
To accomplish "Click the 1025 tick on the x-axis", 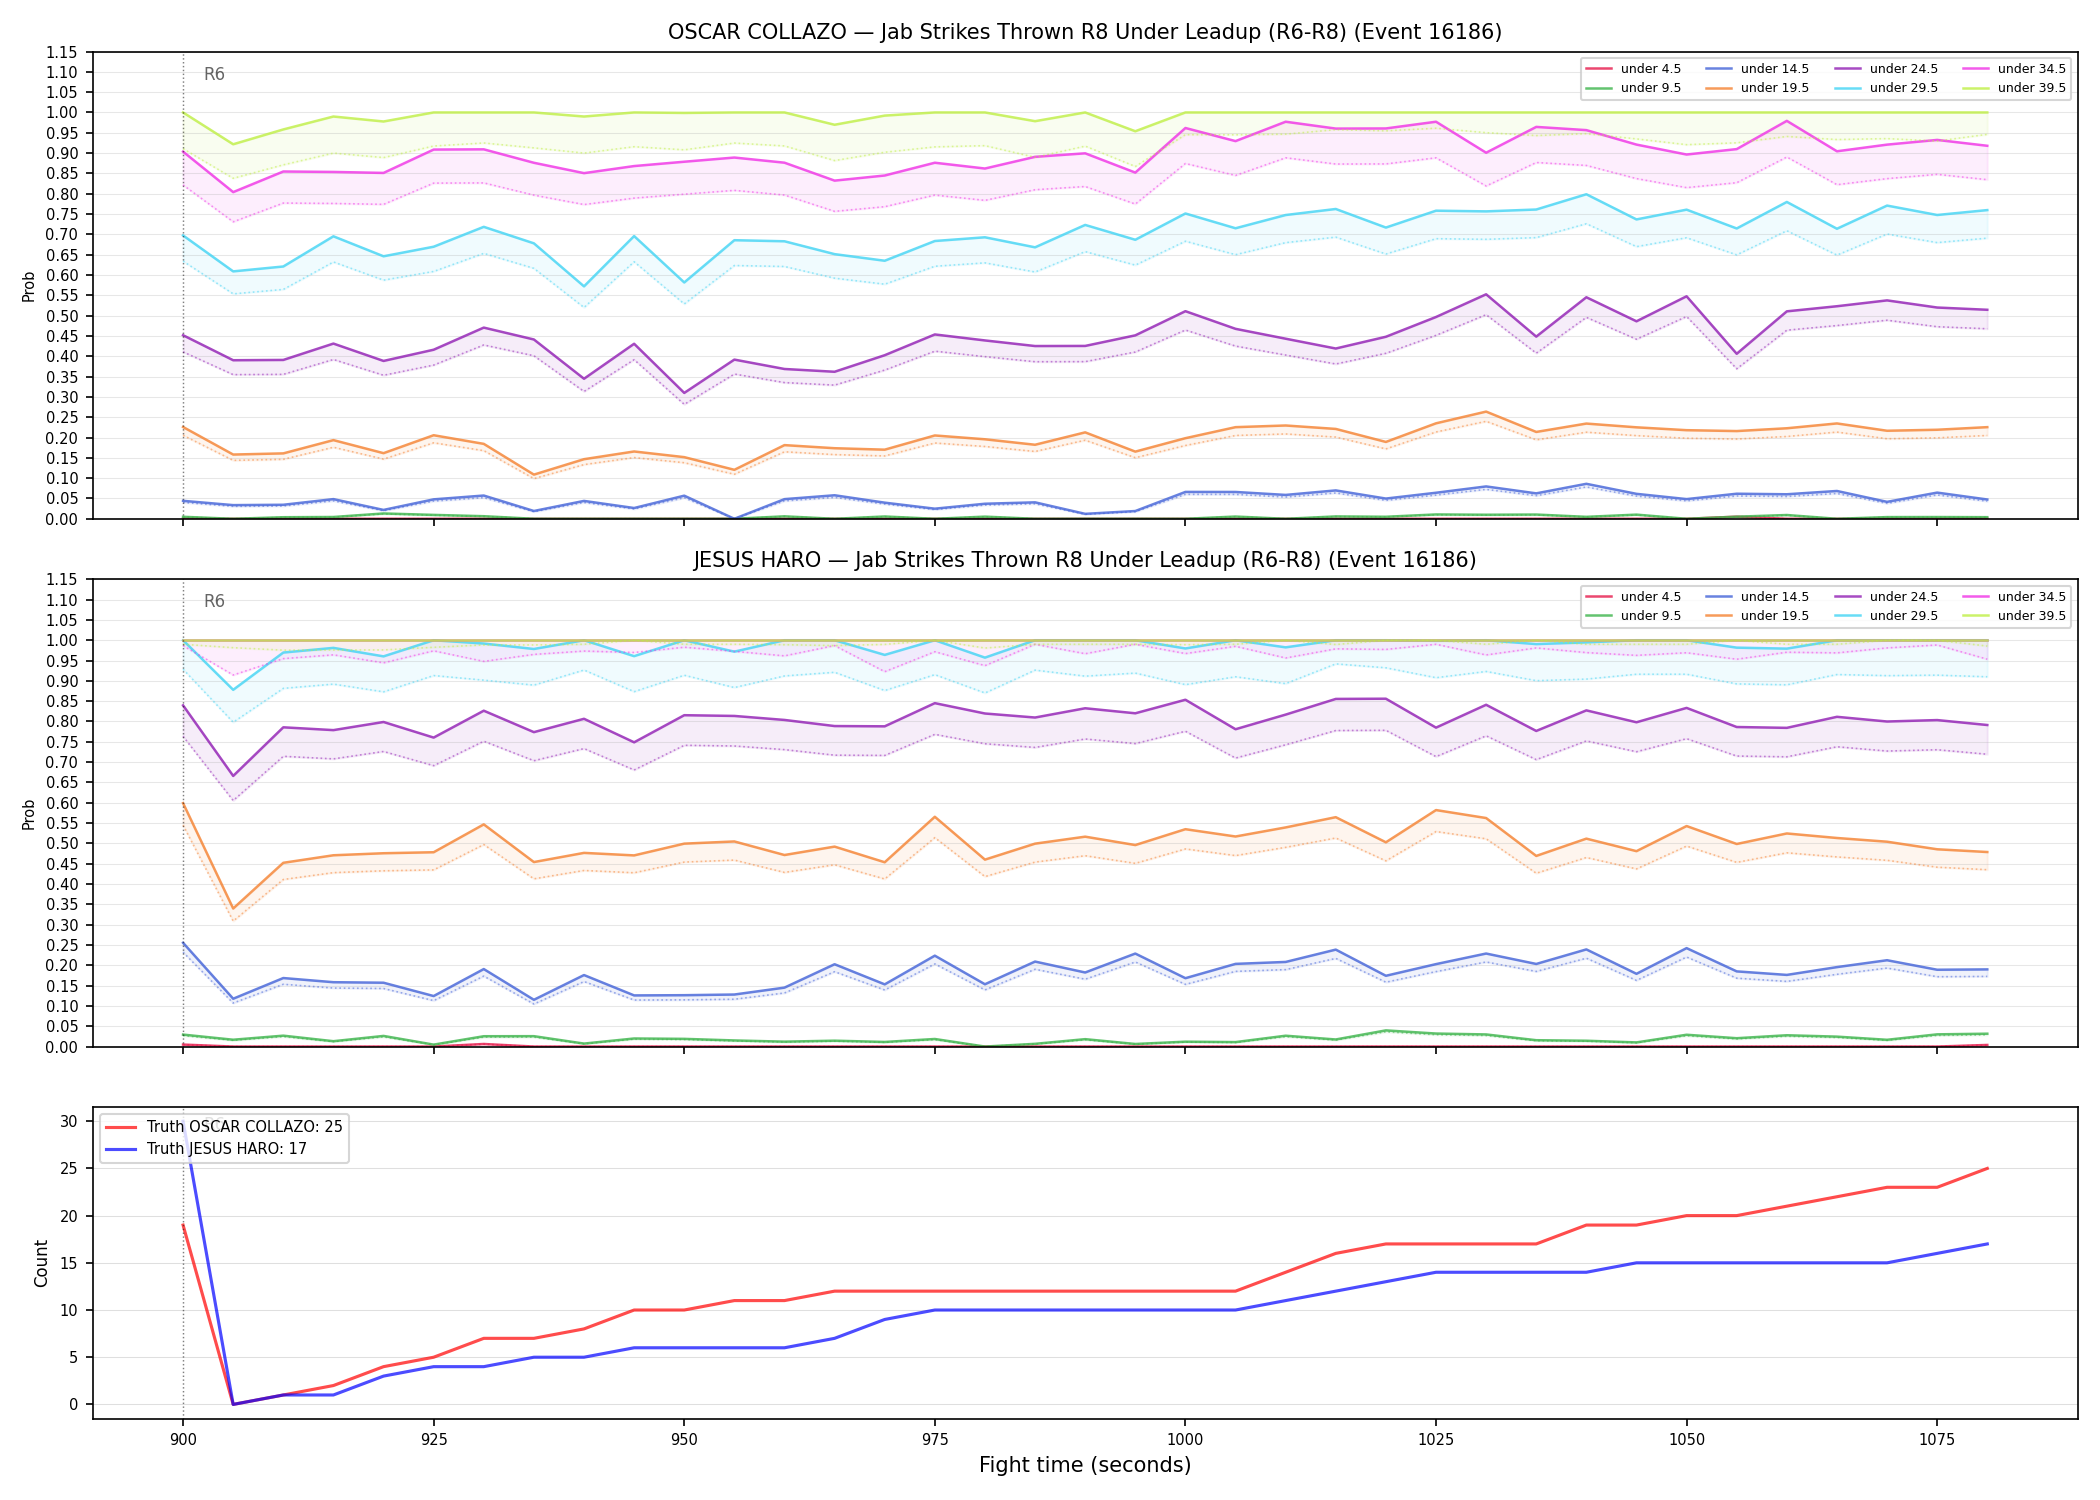I will click(1436, 1440).
